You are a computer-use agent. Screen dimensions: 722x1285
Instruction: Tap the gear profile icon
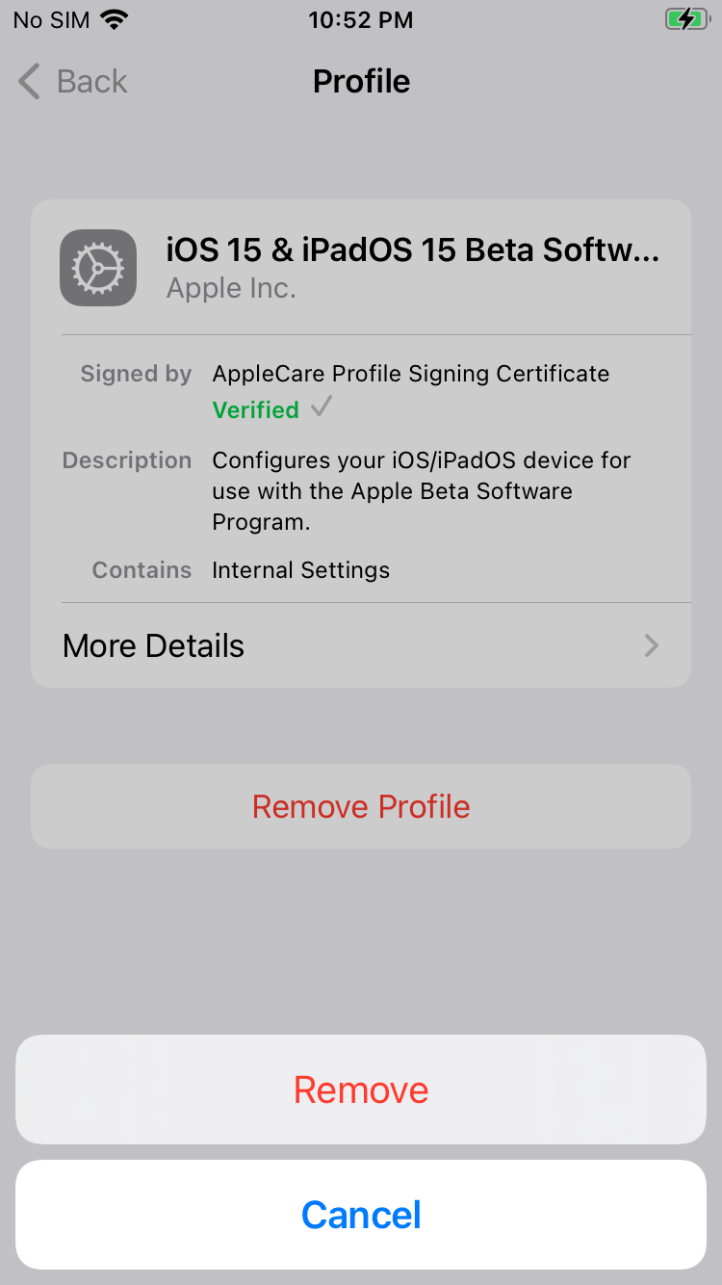click(98, 268)
